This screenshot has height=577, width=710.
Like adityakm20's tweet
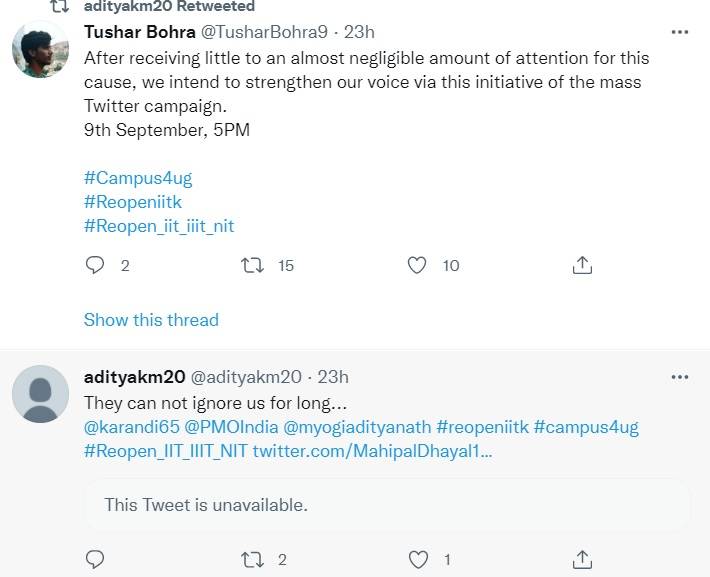click(418, 559)
